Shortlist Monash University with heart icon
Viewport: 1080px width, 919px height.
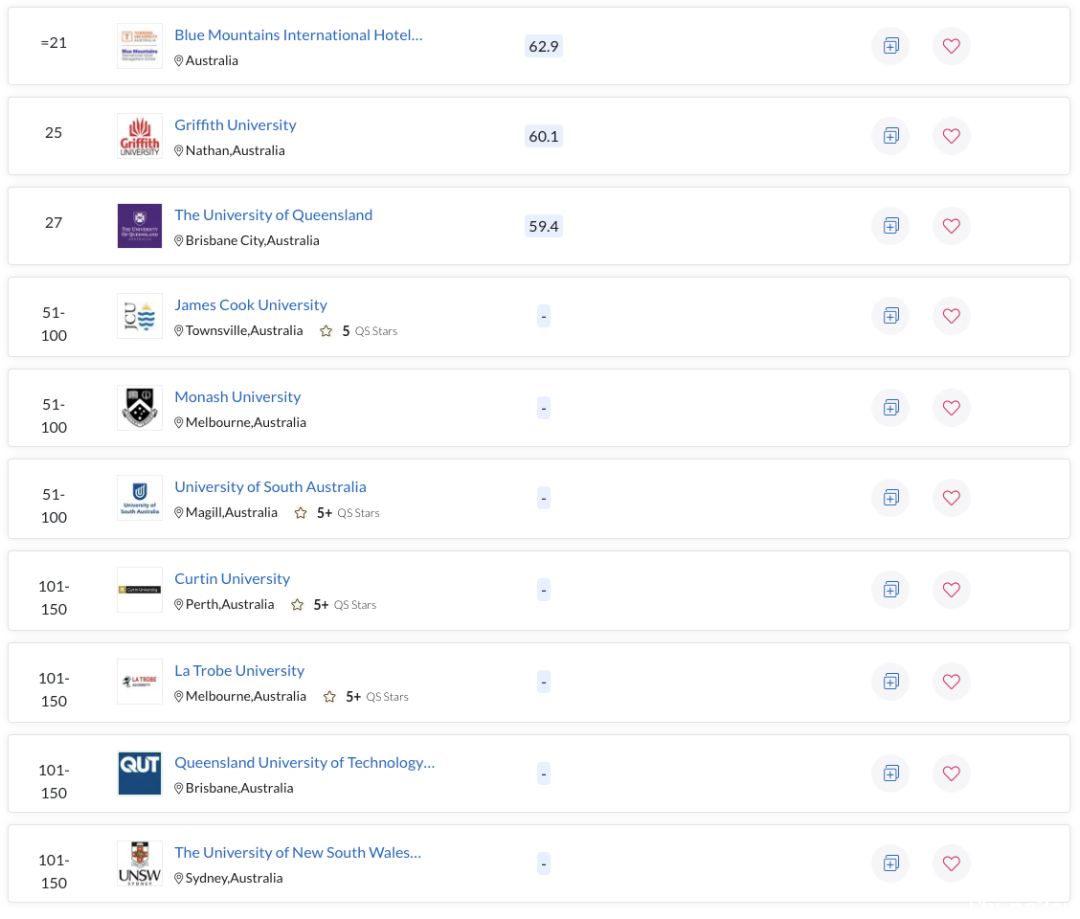[951, 408]
